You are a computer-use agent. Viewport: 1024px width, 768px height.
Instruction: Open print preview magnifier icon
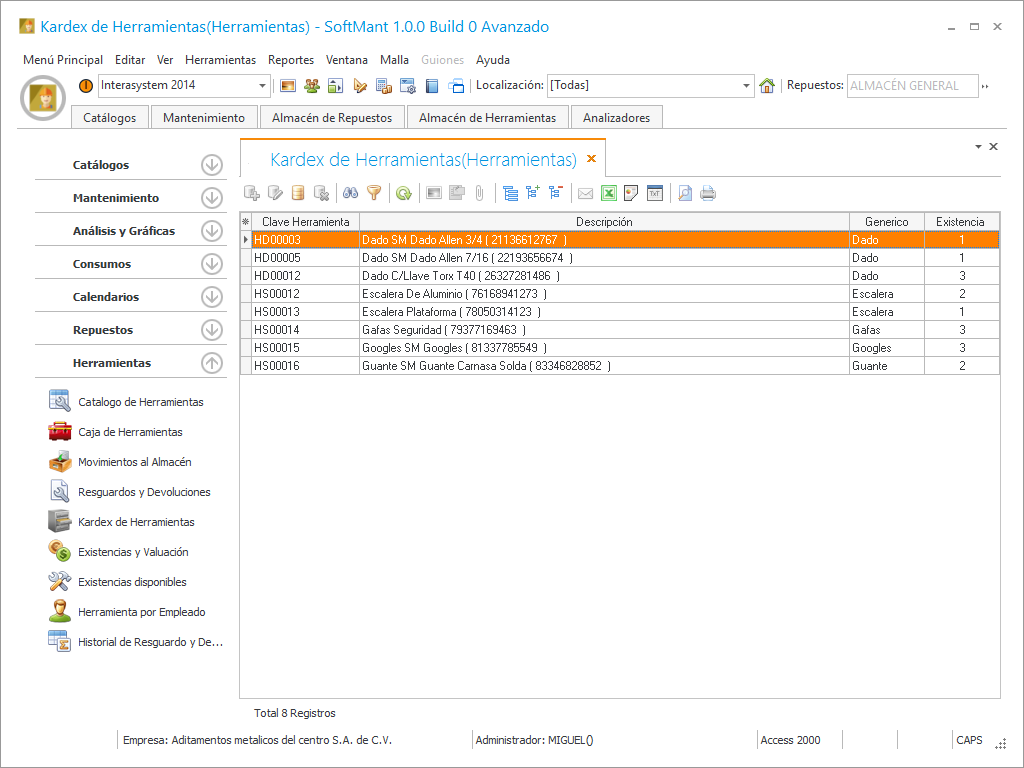tap(685, 194)
